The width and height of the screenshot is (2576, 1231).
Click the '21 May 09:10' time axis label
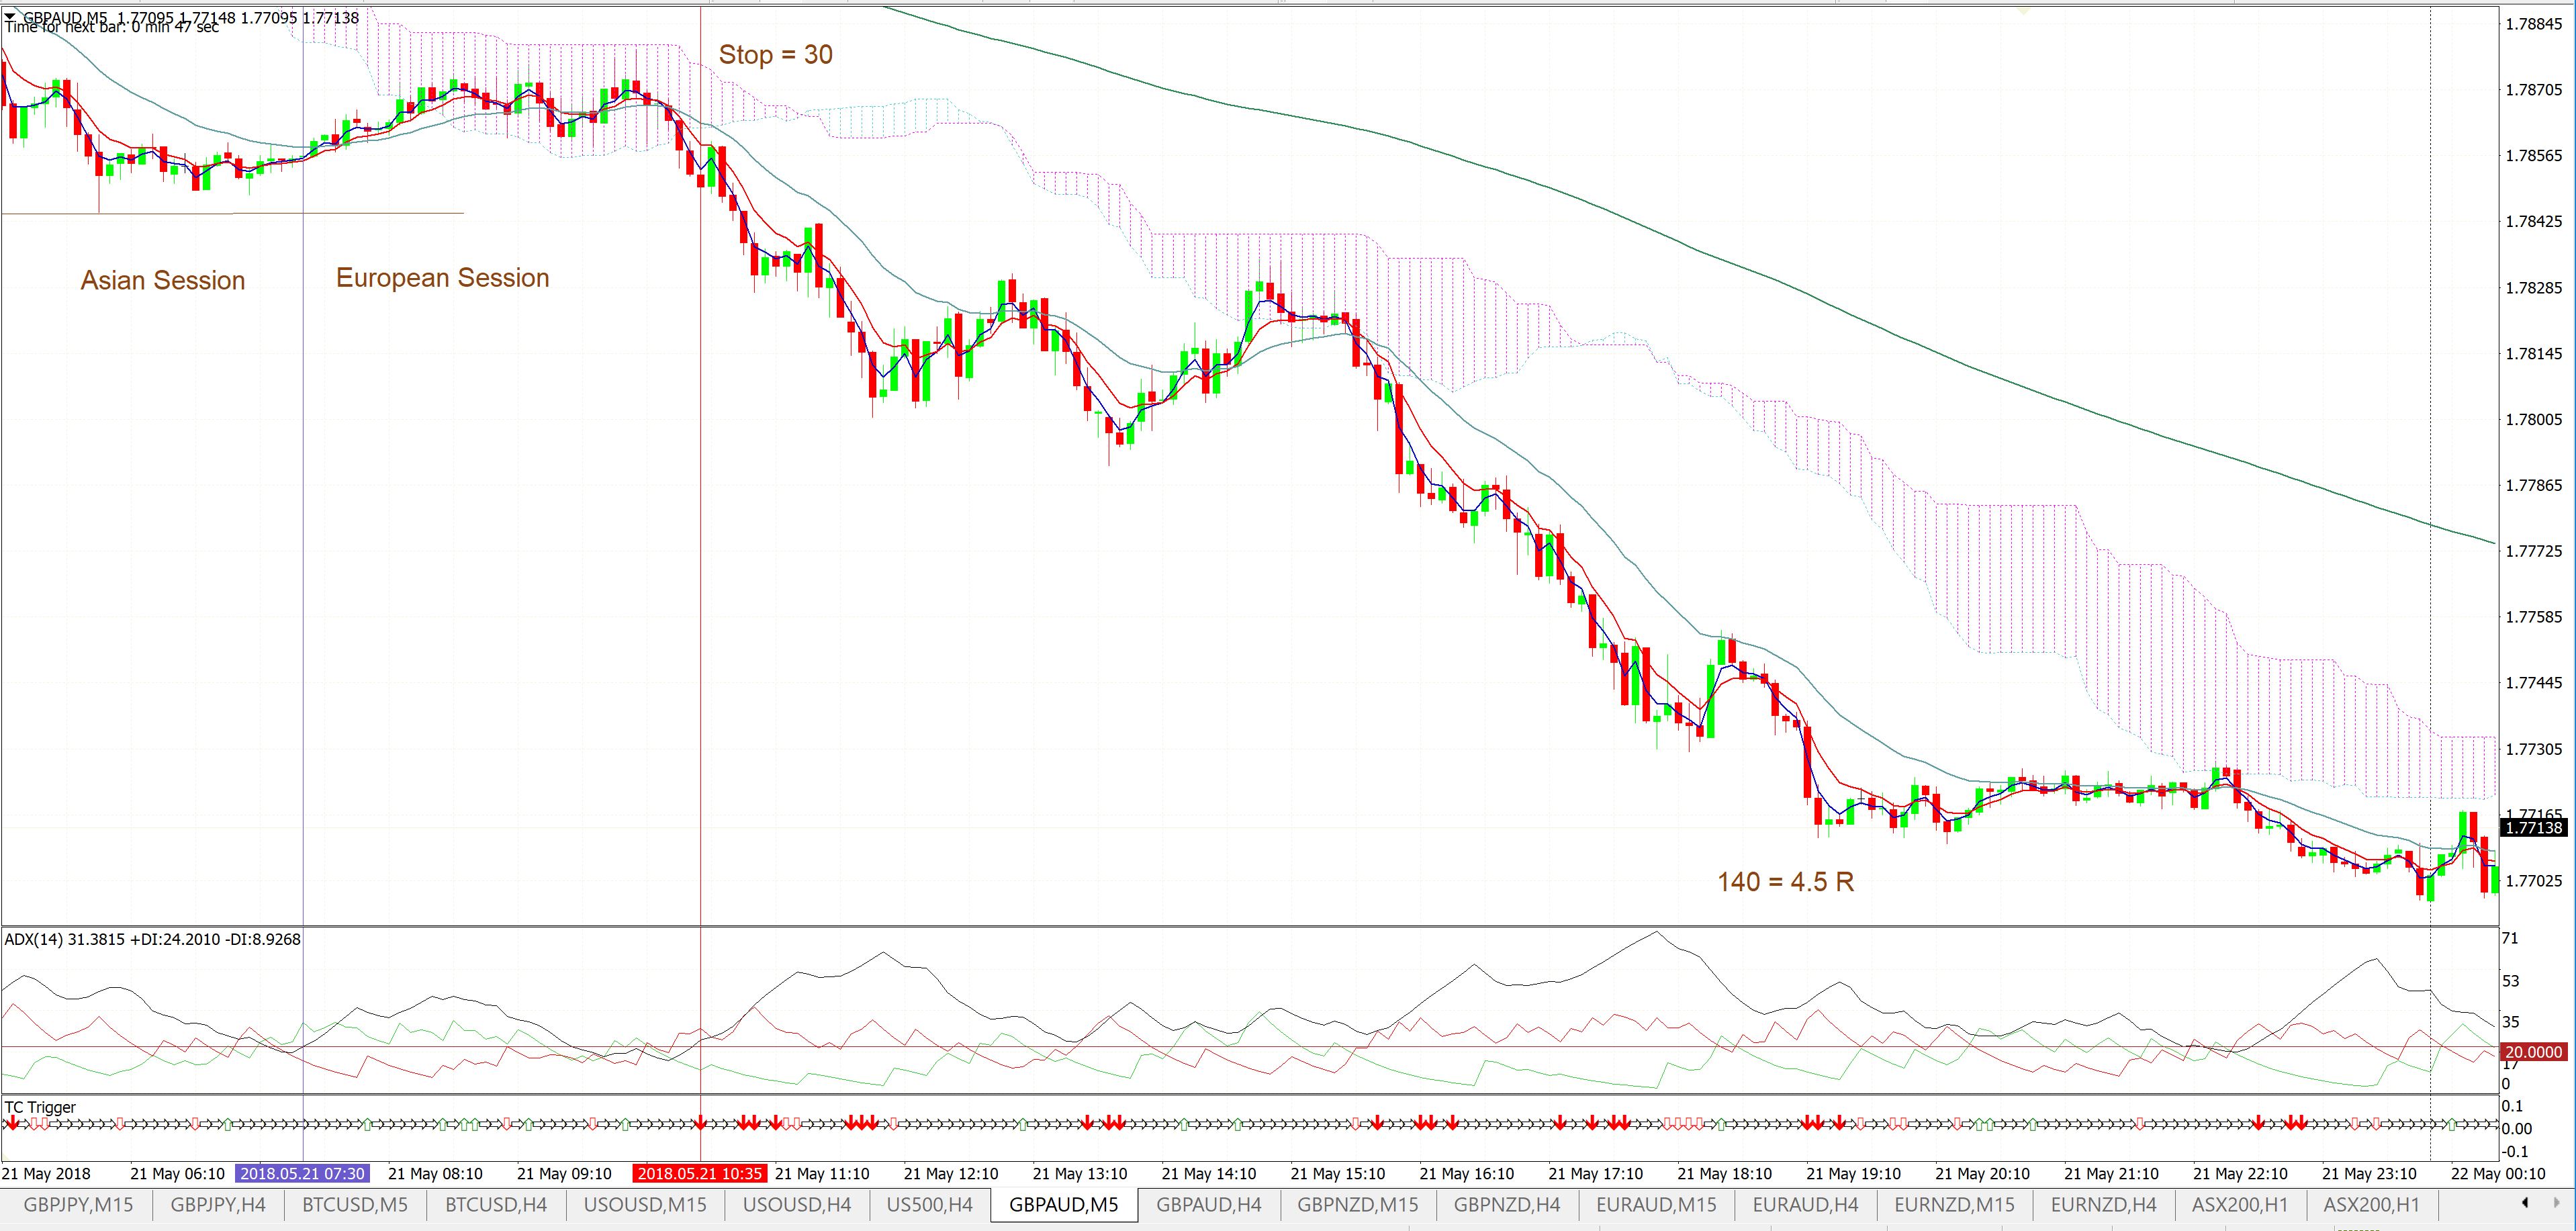[x=564, y=1173]
